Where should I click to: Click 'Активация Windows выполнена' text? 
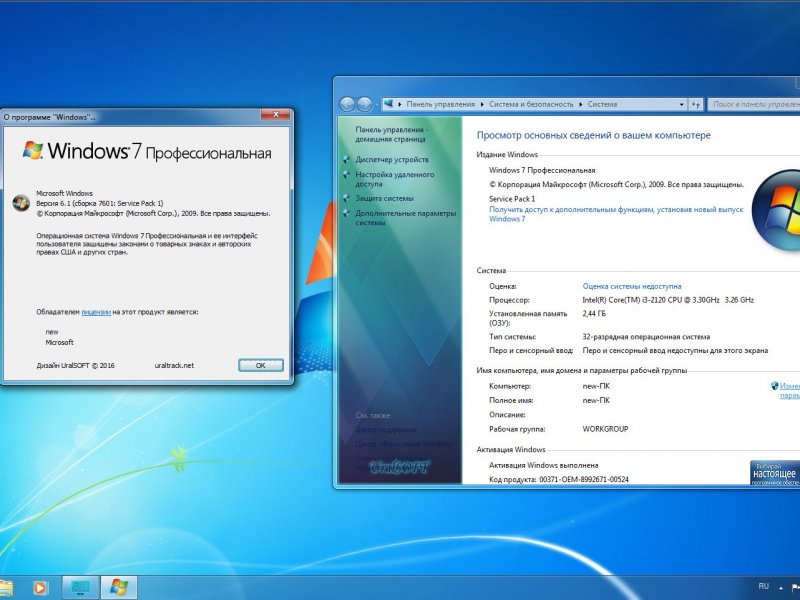pyautogui.click(x=543, y=465)
